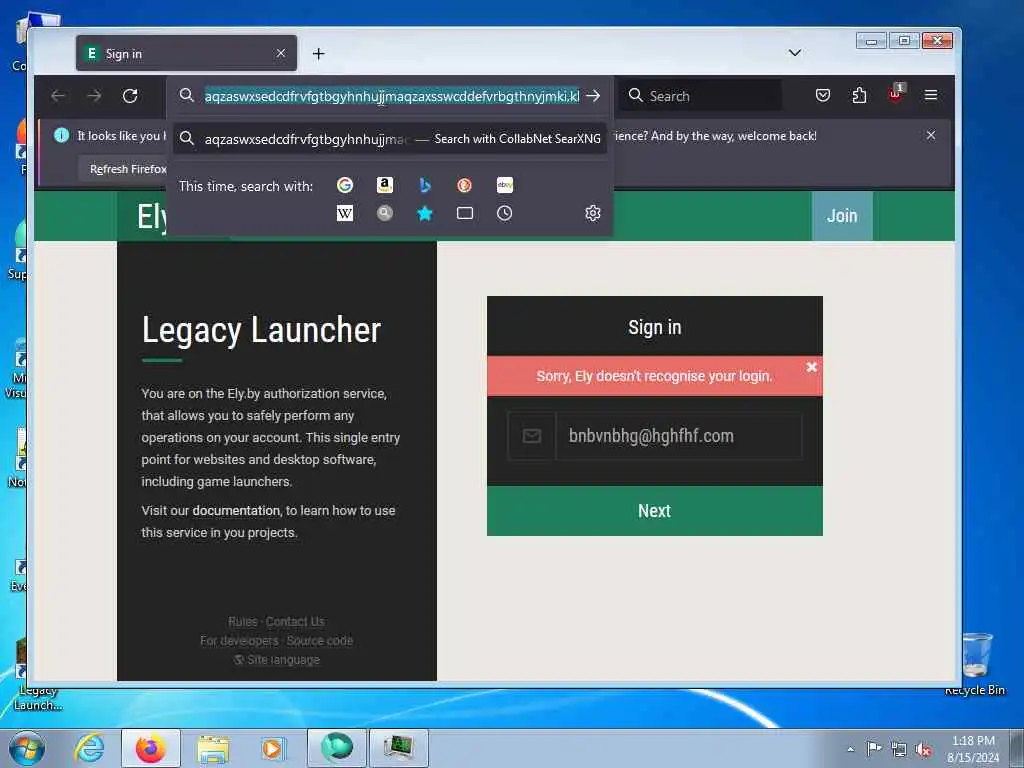The height and width of the screenshot is (768, 1024).
Task: Search in Bookmarks star icon
Action: coord(424,214)
